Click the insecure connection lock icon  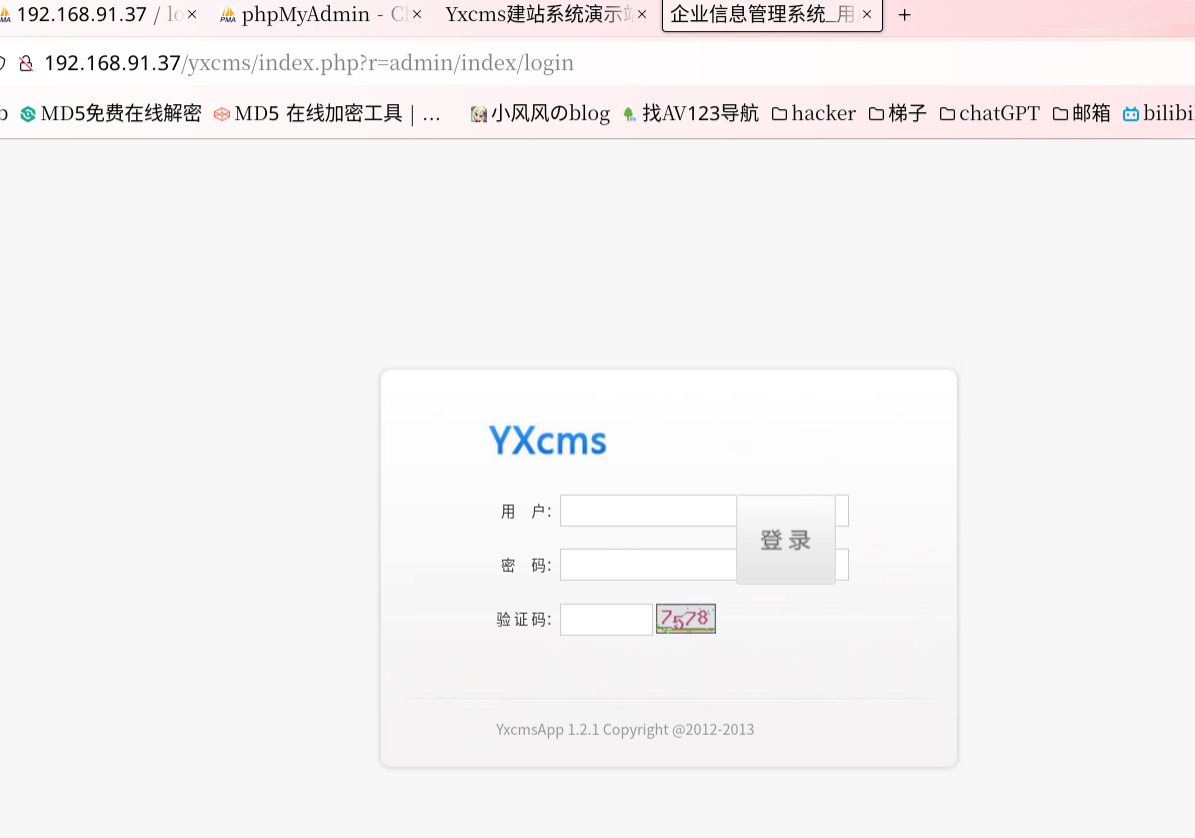click(27, 63)
